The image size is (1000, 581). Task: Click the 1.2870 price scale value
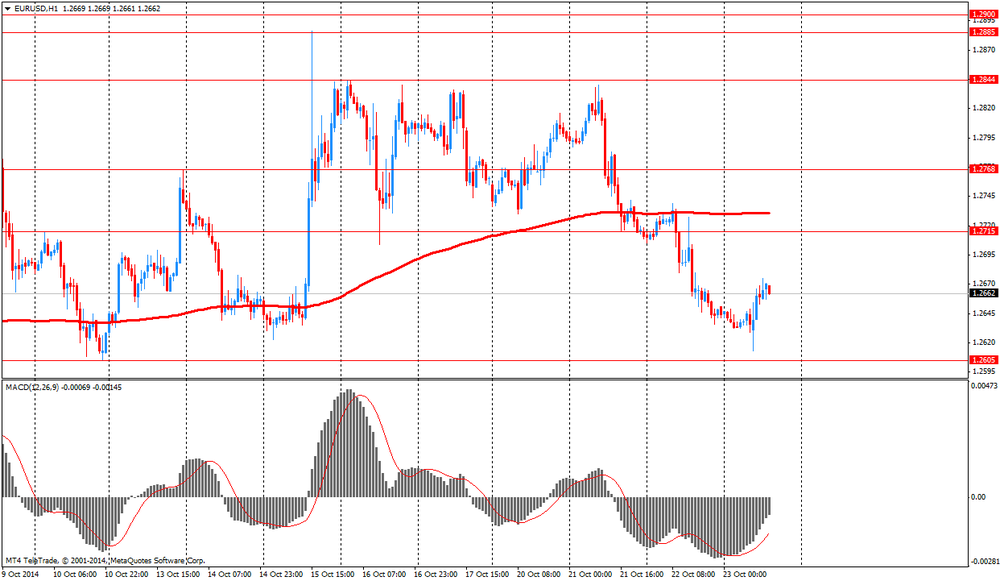tap(983, 50)
